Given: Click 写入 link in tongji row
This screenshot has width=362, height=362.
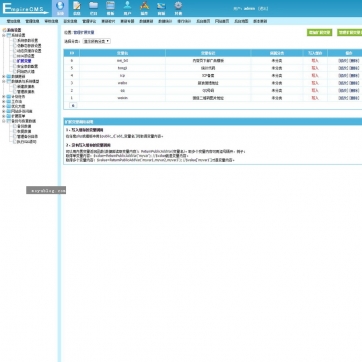Looking at the screenshot, I should pyautogui.click(x=315, y=68).
